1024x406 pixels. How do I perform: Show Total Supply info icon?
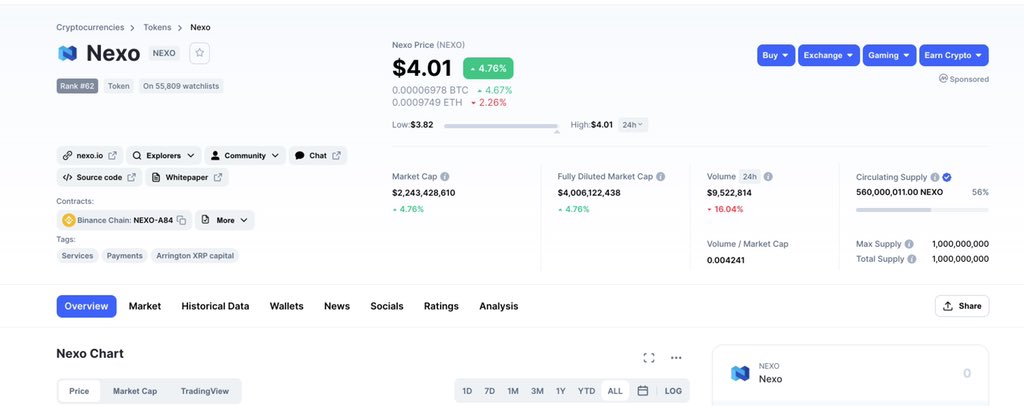click(x=912, y=258)
